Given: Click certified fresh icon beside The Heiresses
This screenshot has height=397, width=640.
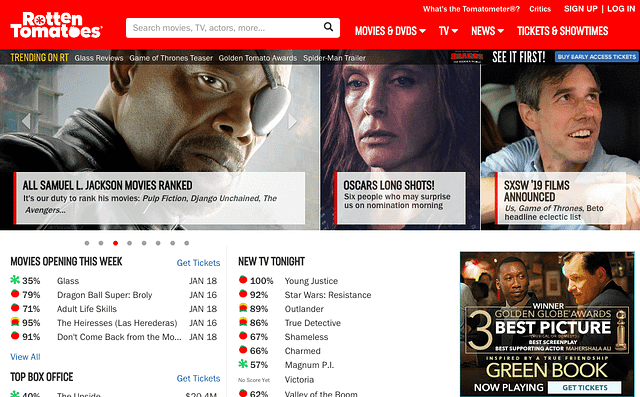Looking at the screenshot, I should pyautogui.click(x=15, y=322).
